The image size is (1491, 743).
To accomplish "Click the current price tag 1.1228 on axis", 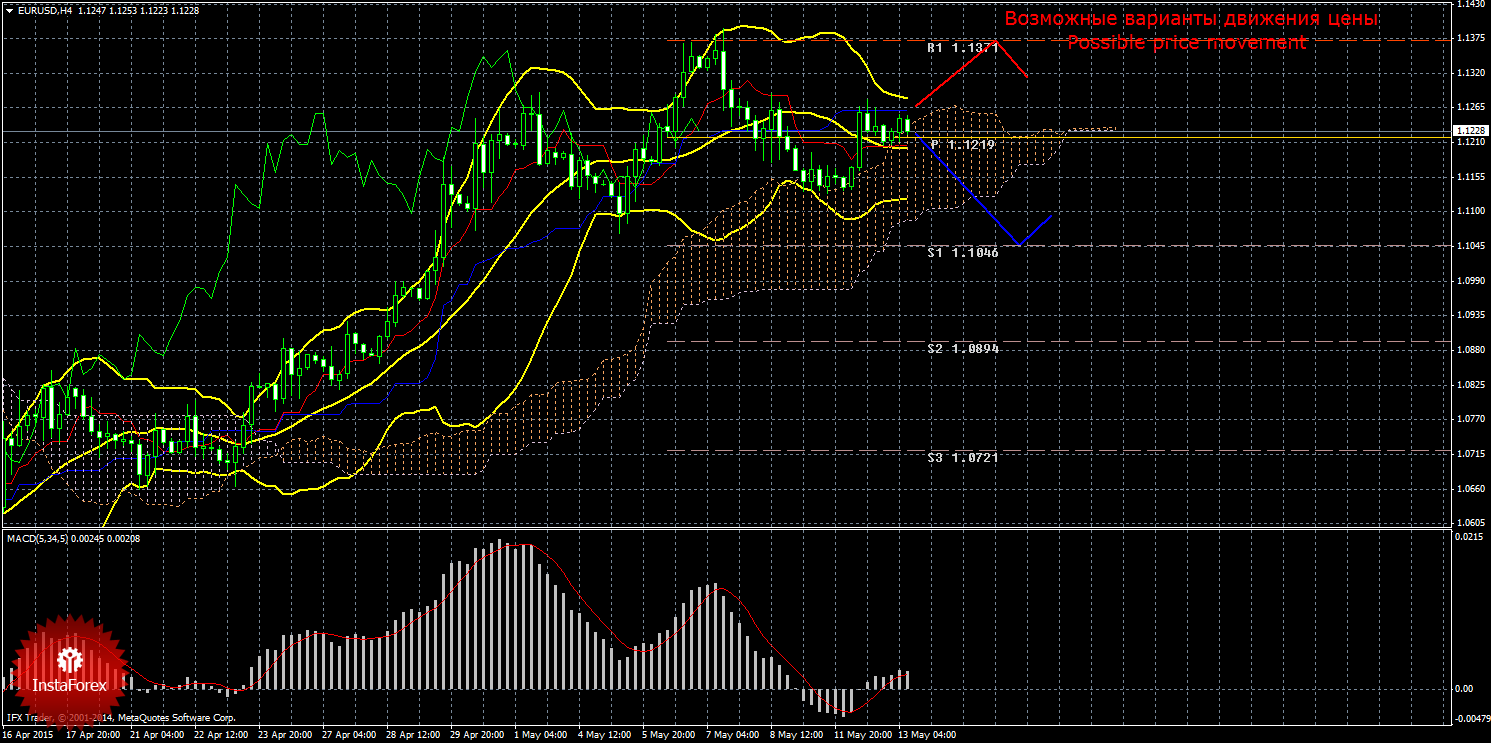I will coord(1470,131).
